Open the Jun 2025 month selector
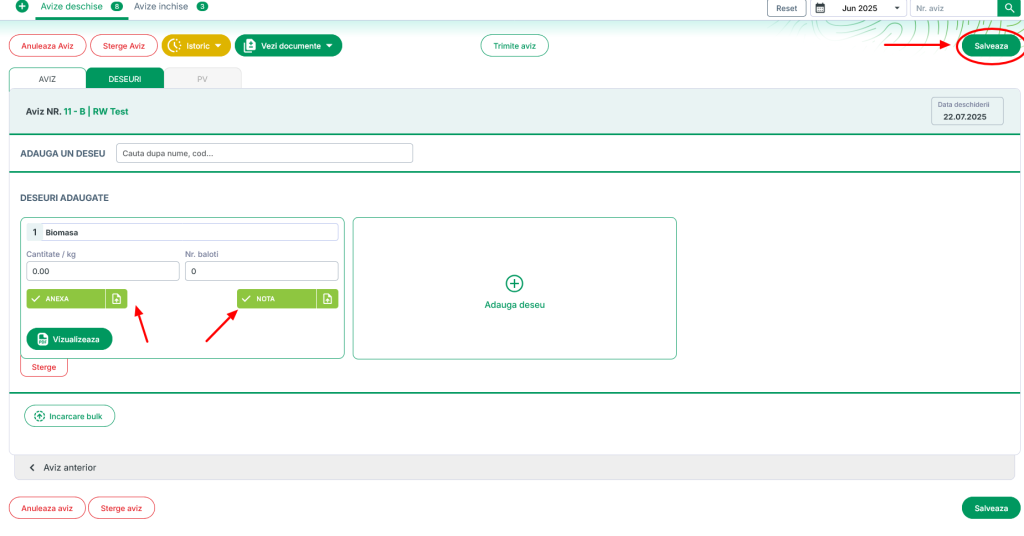Screen dimensions: 1024x536 pos(866,8)
